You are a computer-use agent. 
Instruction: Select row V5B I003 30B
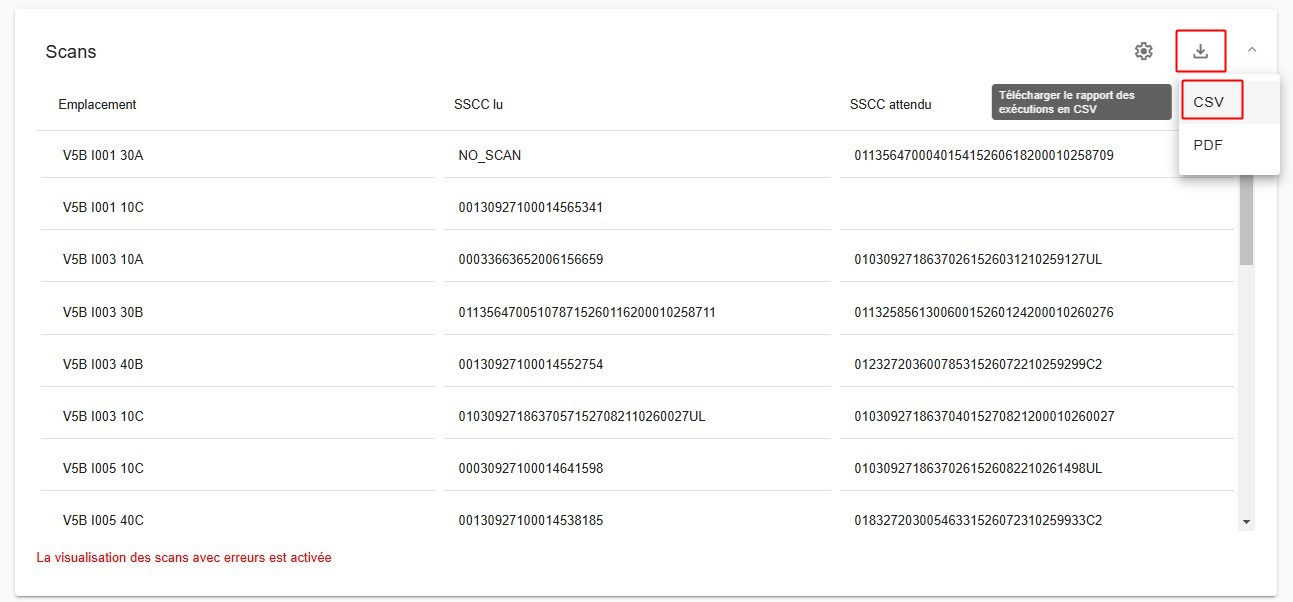click(x=636, y=312)
